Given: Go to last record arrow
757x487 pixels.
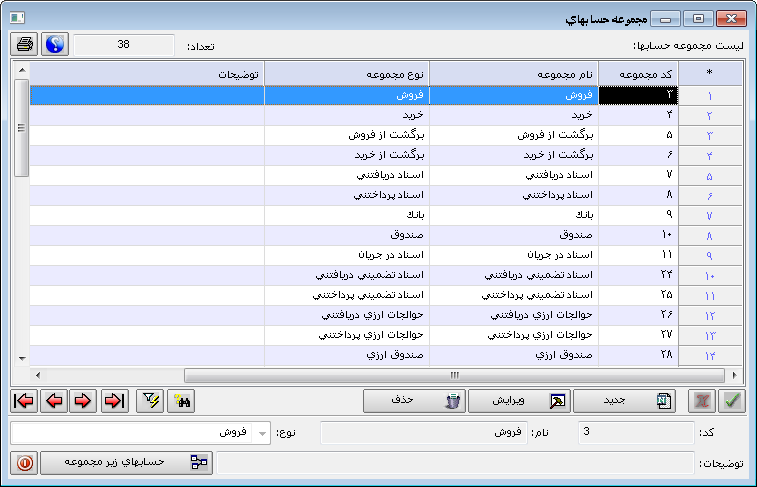Looking at the screenshot, I should [114, 401].
